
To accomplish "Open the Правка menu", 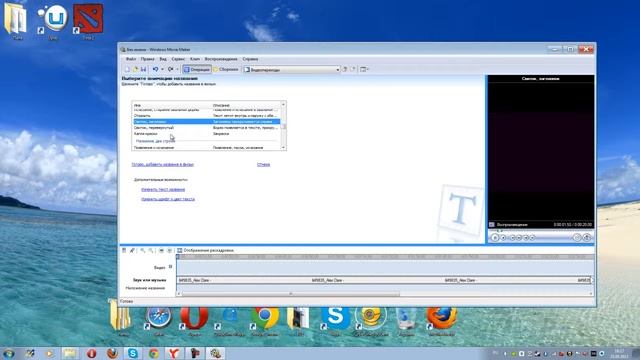I will click(147, 59).
